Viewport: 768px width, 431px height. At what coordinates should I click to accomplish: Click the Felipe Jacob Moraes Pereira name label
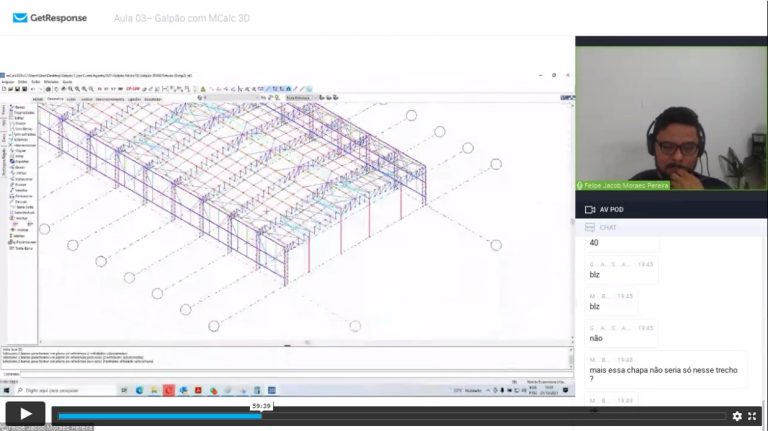pos(623,186)
